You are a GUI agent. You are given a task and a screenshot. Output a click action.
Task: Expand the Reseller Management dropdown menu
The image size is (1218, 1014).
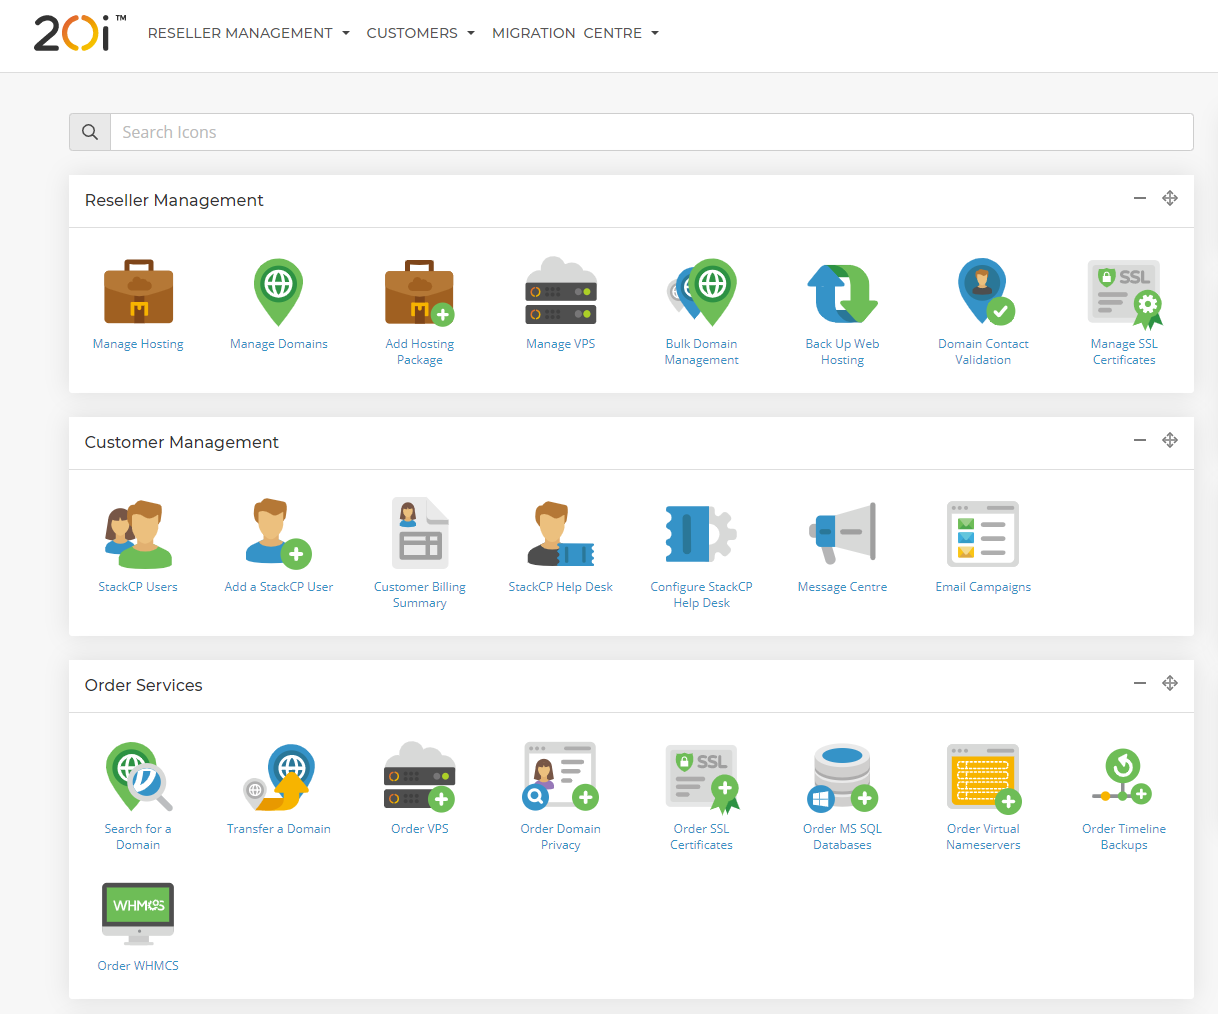pos(249,33)
